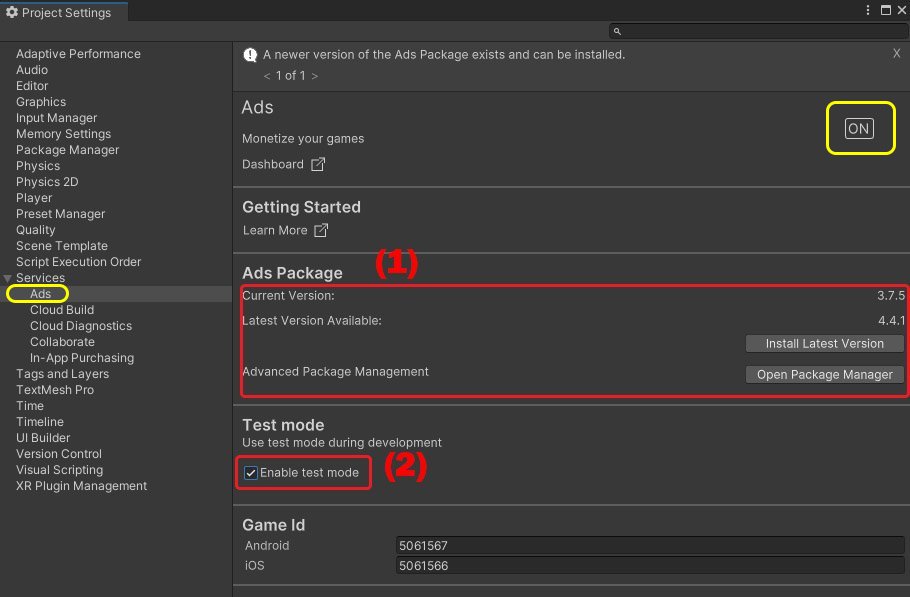Select Preset Manager settings

60,214
